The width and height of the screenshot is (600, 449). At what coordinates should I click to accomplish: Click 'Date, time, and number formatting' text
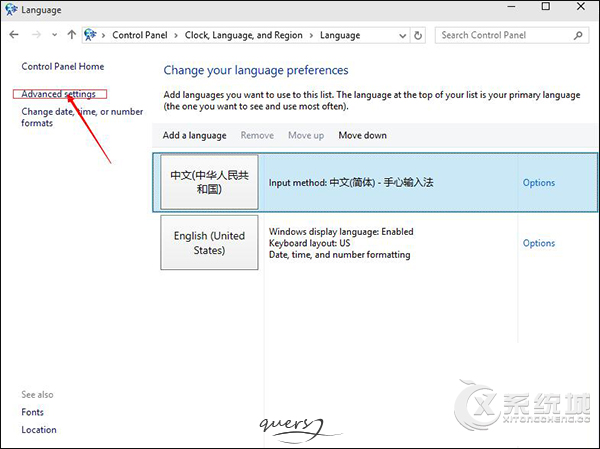point(339,255)
